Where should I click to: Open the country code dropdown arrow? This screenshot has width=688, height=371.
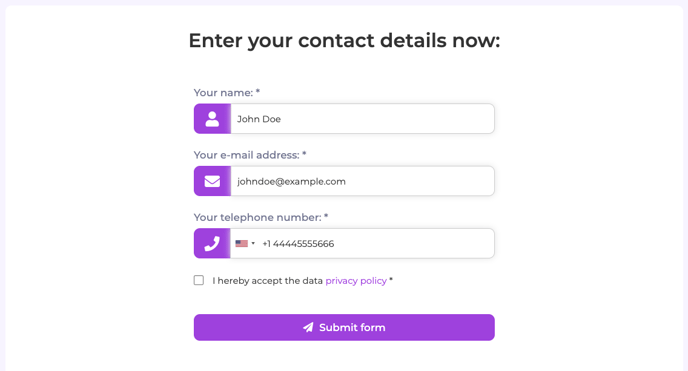pos(253,243)
